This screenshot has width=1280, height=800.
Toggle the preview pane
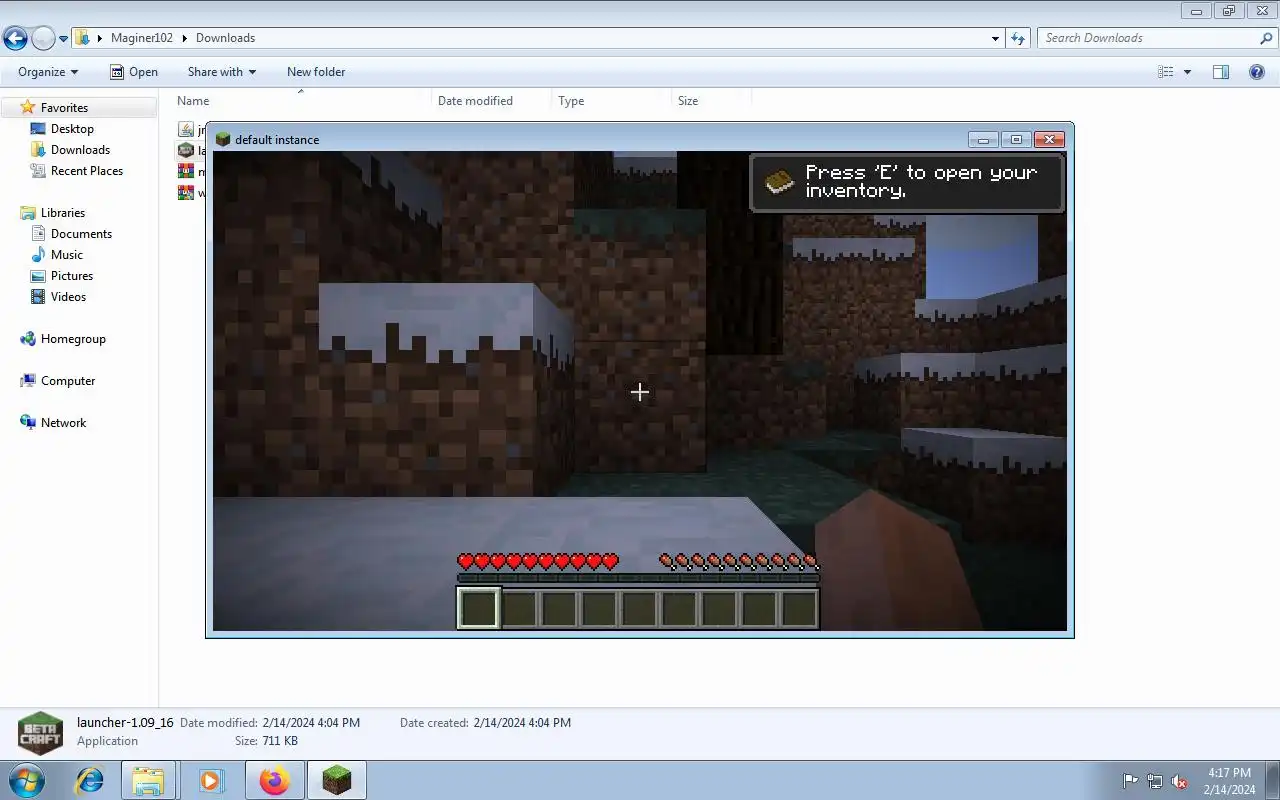(1221, 72)
